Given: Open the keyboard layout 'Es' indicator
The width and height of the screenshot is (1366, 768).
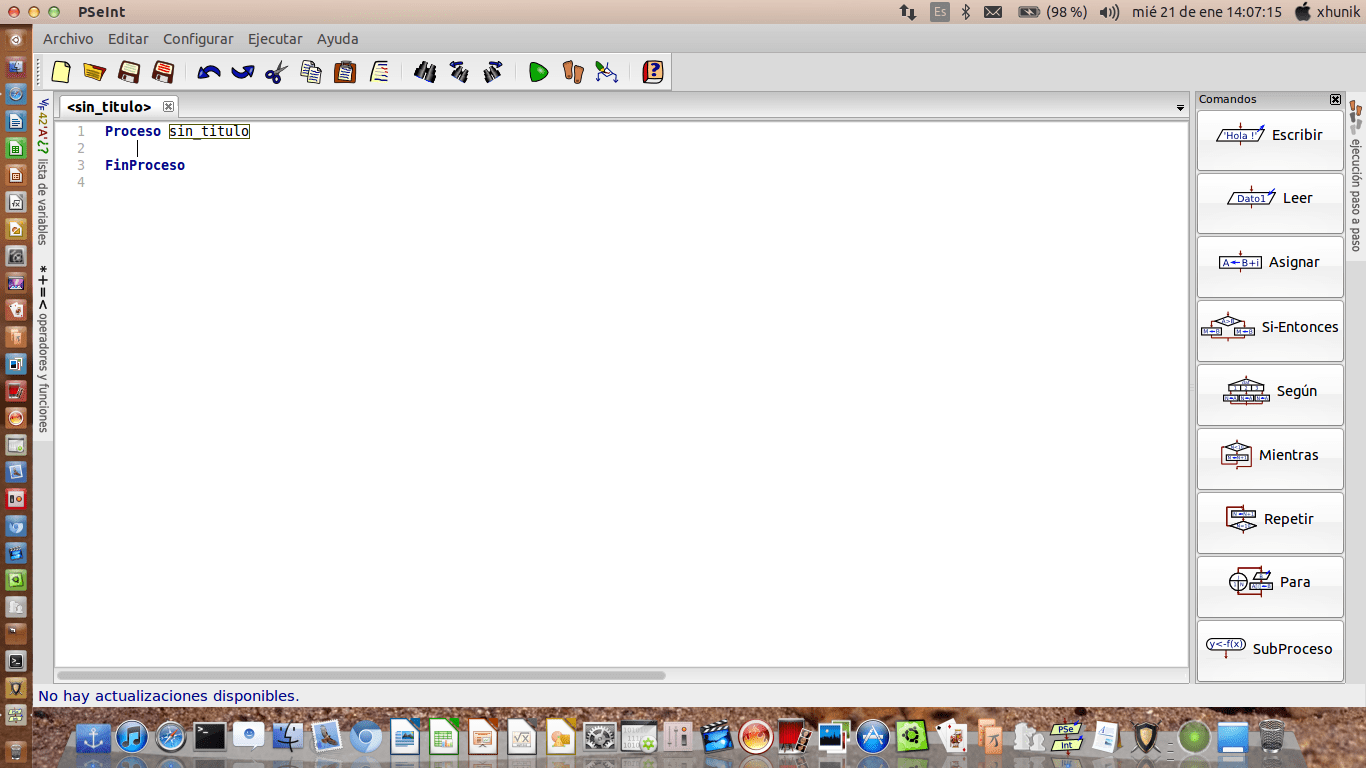Looking at the screenshot, I should (940, 12).
